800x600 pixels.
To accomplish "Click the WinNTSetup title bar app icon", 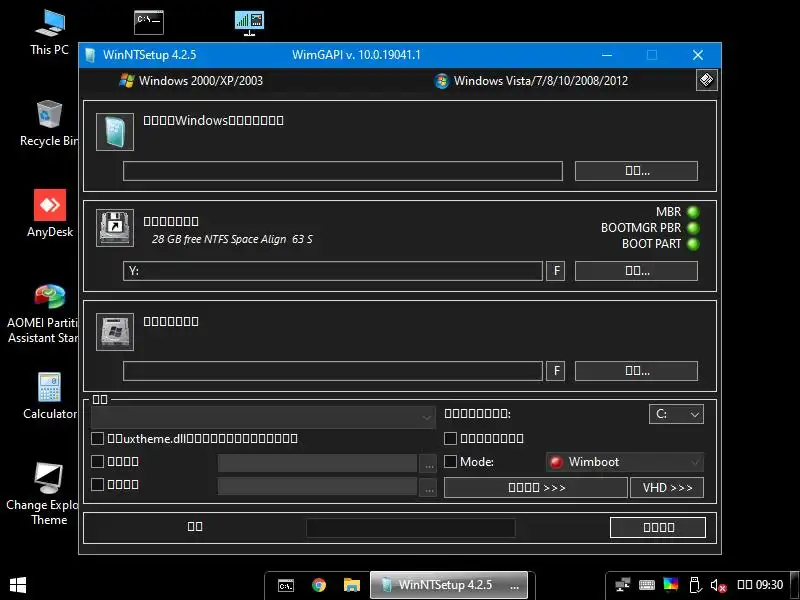I will pos(90,55).
